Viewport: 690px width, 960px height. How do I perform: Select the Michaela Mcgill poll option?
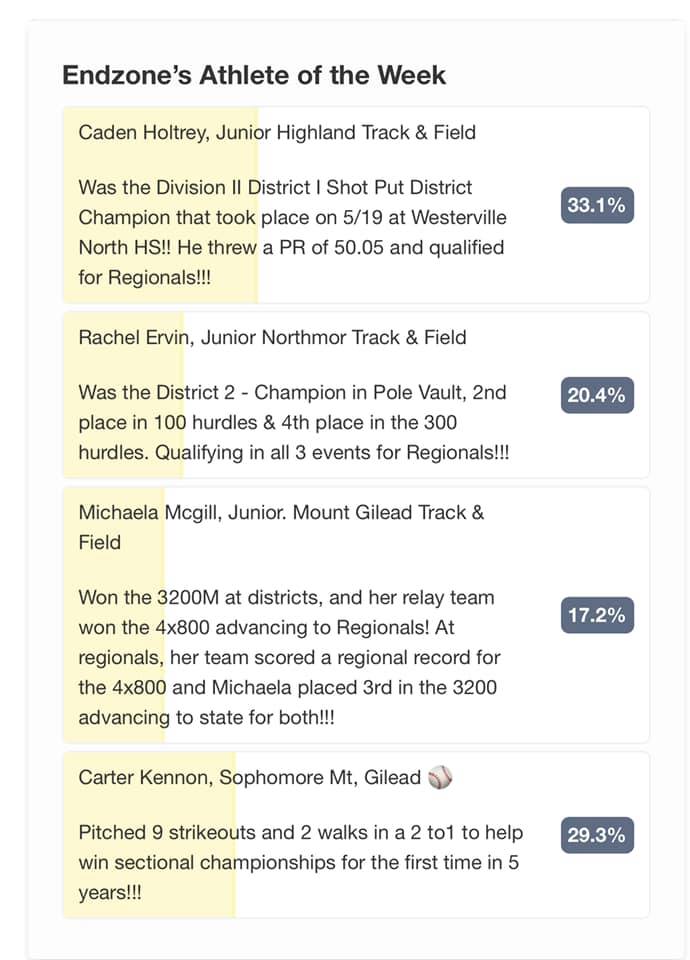coord(356,615)
